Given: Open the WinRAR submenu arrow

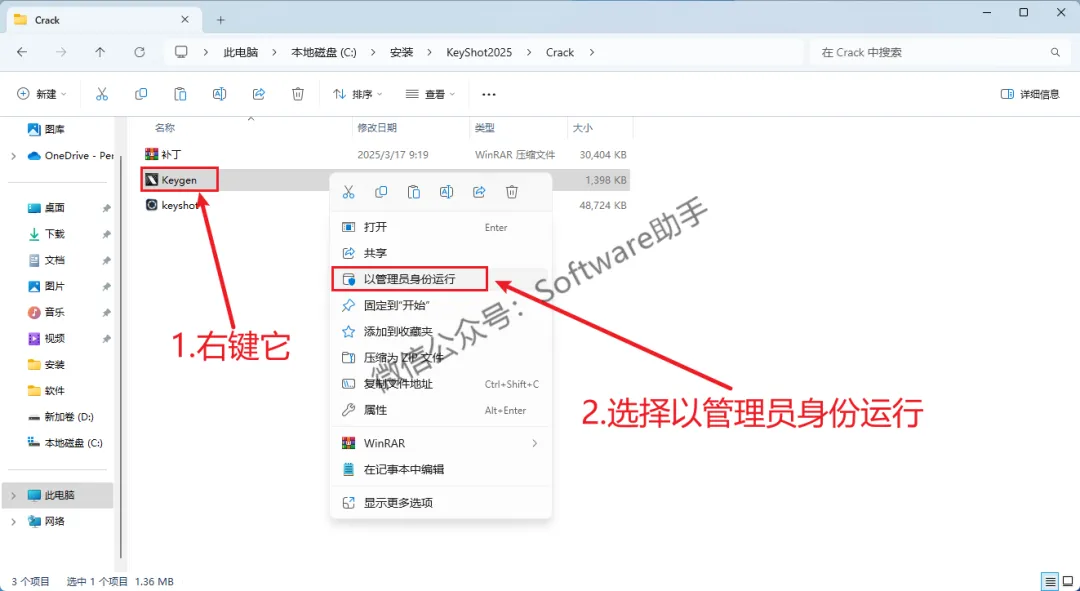Looking at the screenshot, I should pos(534,444).
